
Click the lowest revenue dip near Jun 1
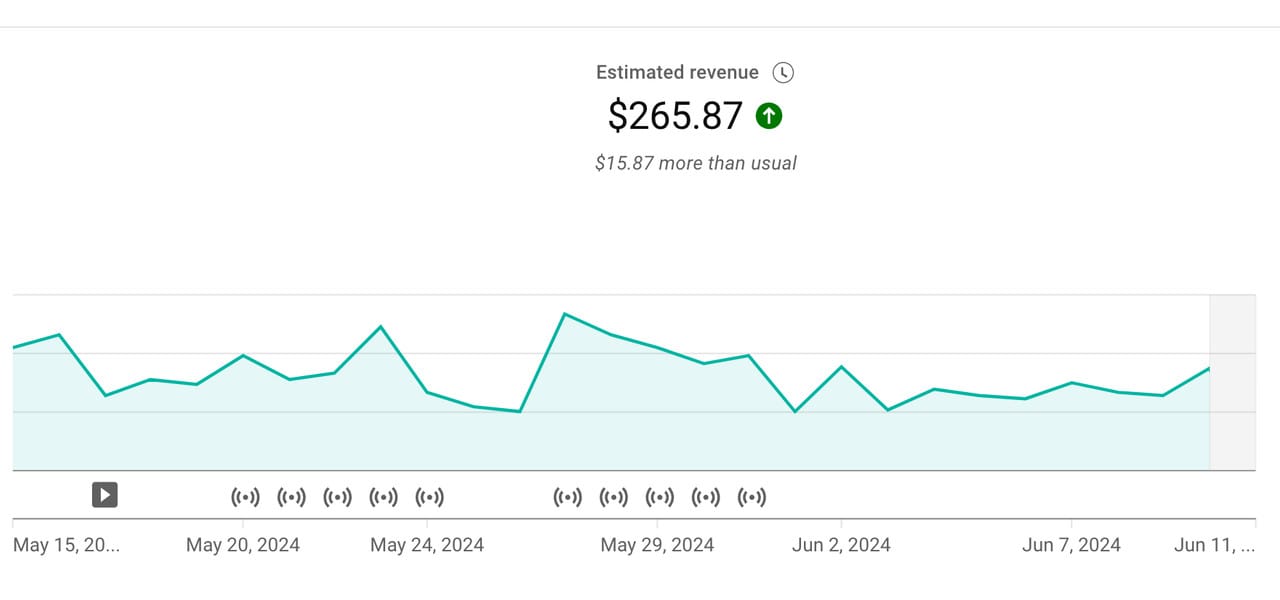pyautogui.click(x=796, y=410)
